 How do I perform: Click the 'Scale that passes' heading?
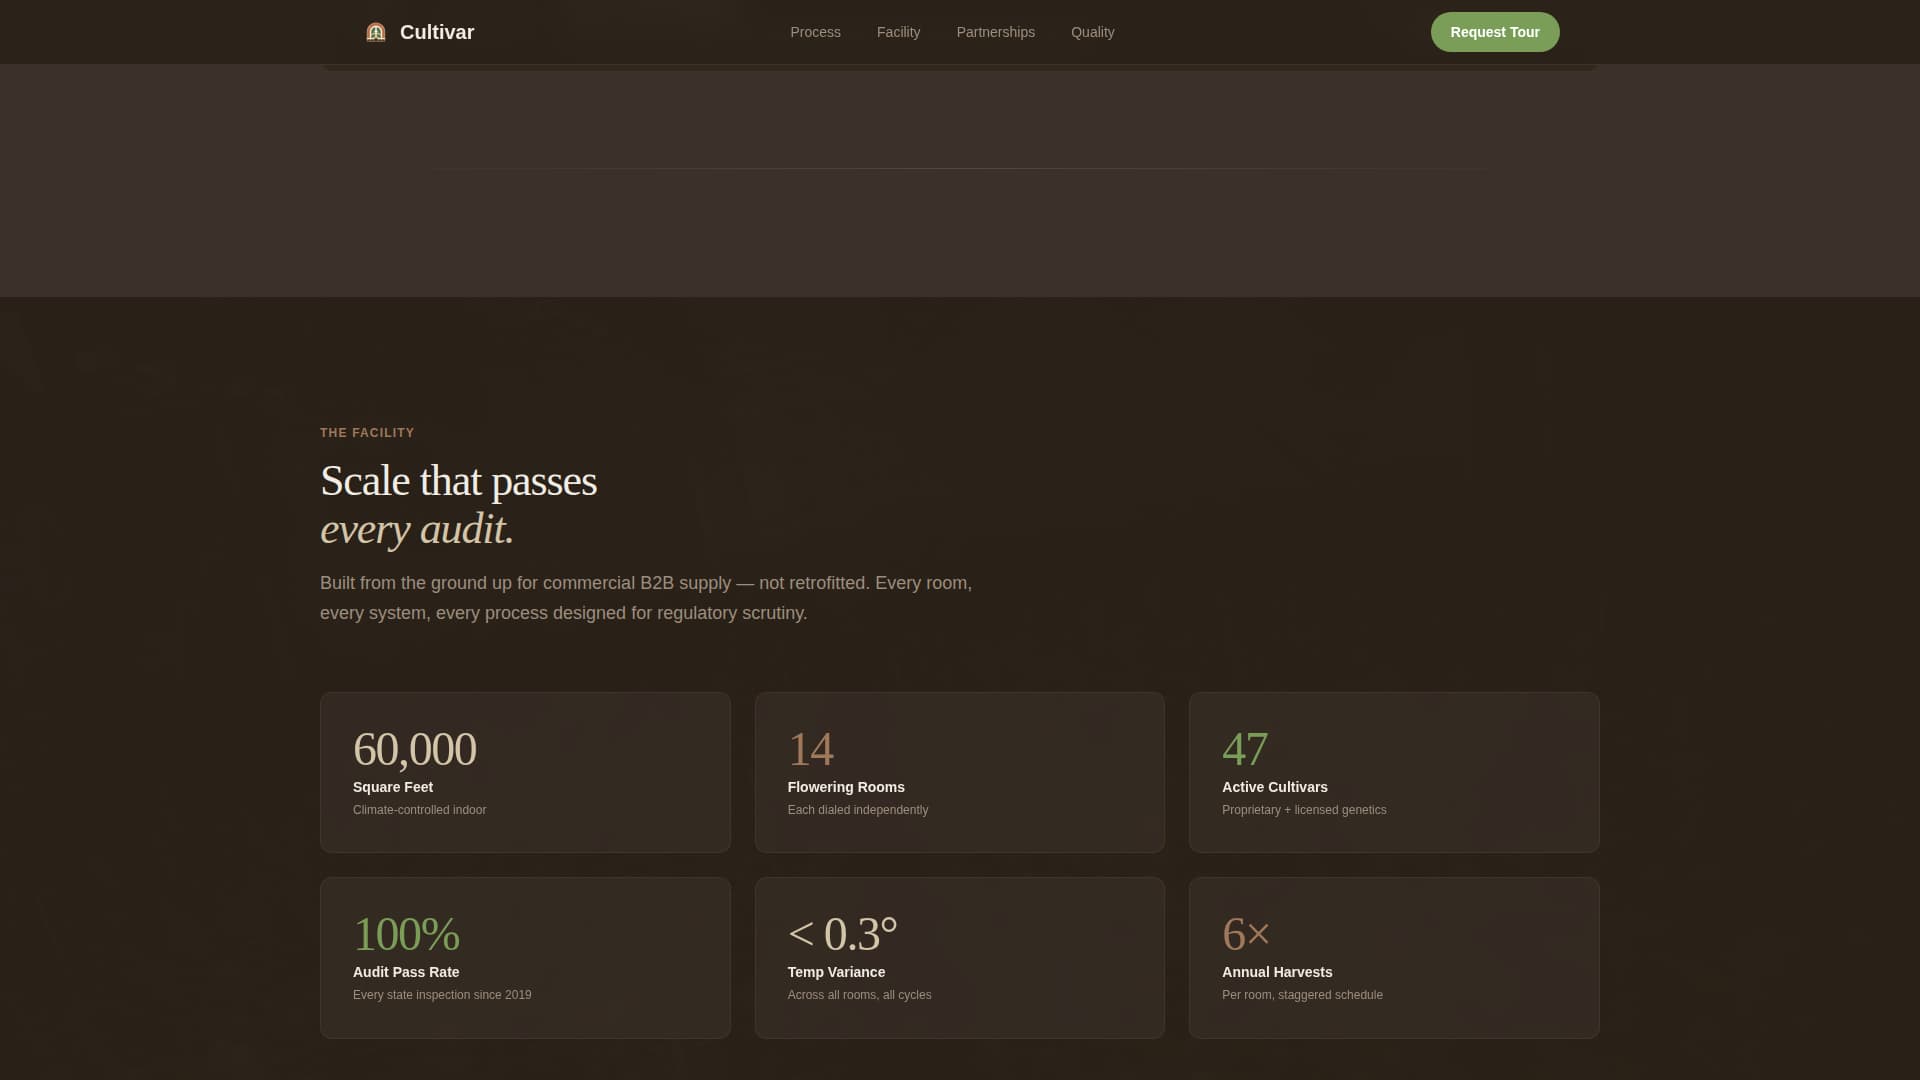458,481
